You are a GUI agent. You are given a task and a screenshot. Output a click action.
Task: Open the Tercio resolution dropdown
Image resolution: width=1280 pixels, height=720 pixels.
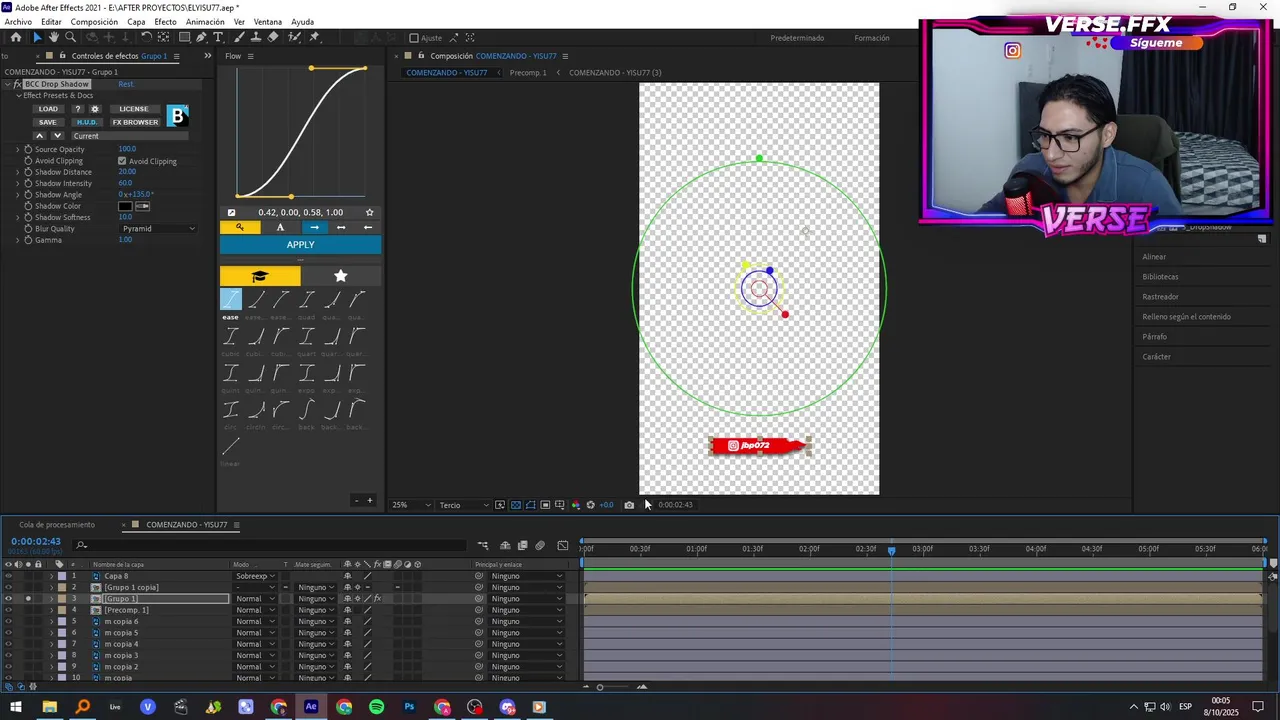(464, 505)
